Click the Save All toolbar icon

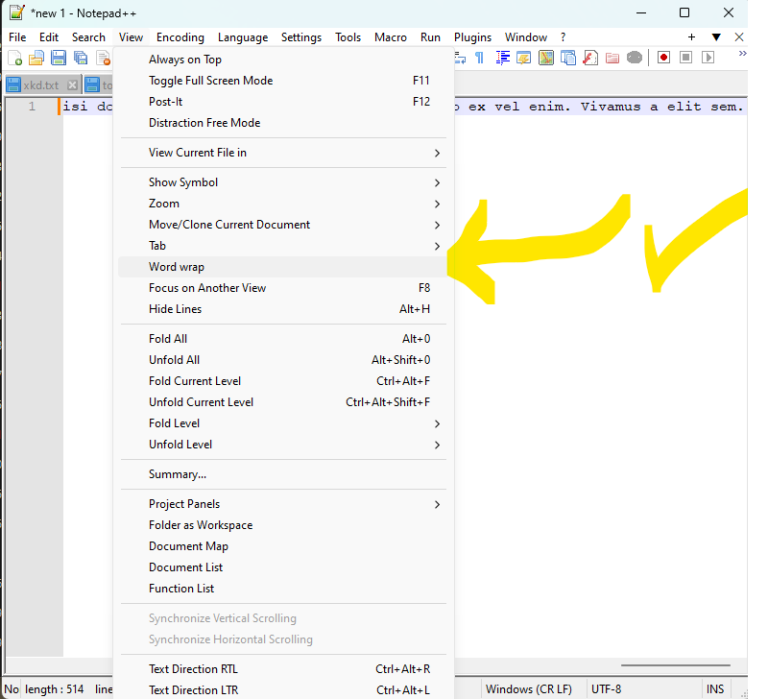[80, 58]
